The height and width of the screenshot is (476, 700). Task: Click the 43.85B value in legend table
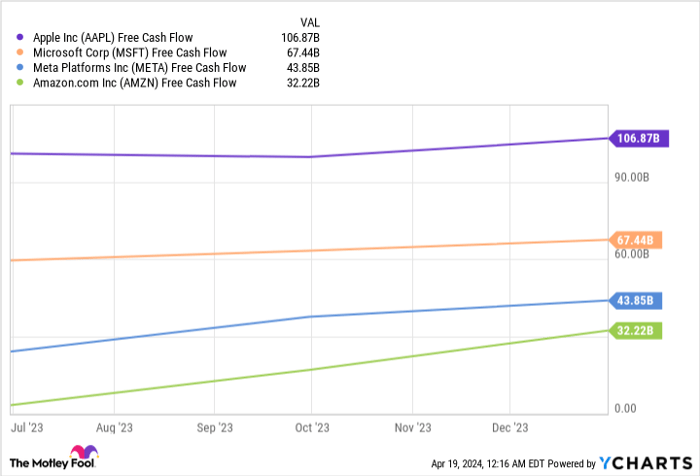tap(303, 68)
